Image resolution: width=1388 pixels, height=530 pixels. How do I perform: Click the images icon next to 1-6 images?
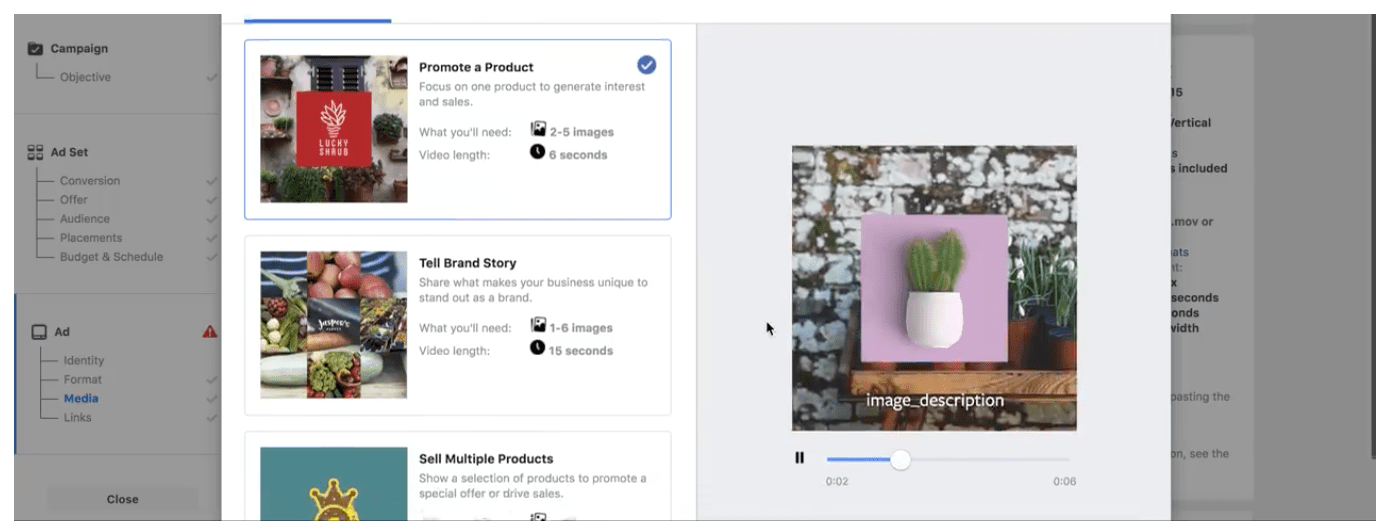coord(538,326)
